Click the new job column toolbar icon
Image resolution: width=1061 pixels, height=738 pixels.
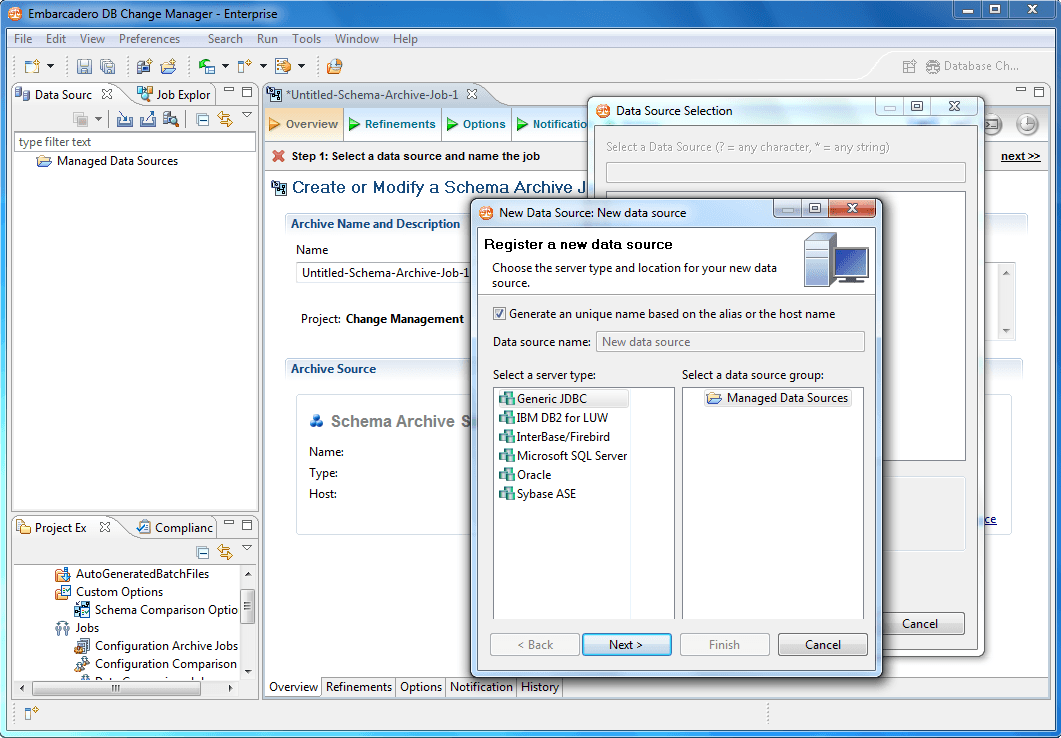[x=244, y=66]
